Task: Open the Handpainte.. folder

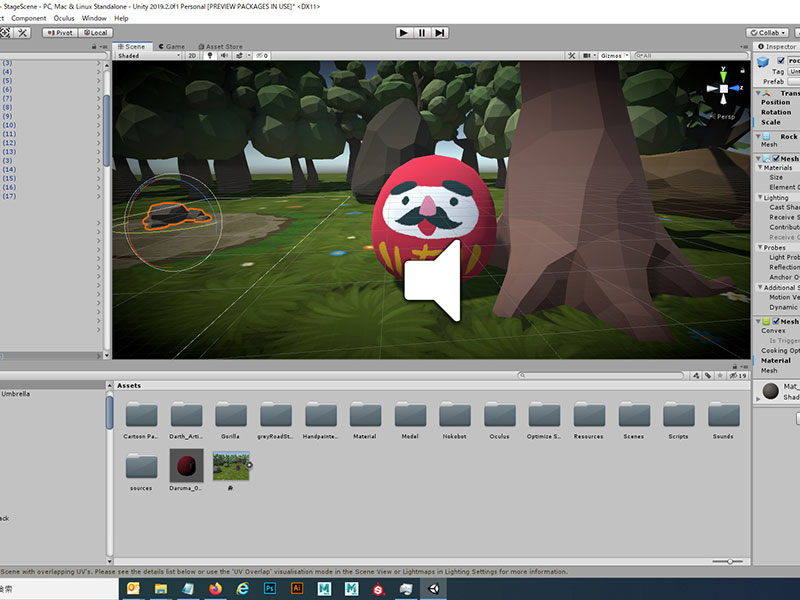Action: (320, 420)
